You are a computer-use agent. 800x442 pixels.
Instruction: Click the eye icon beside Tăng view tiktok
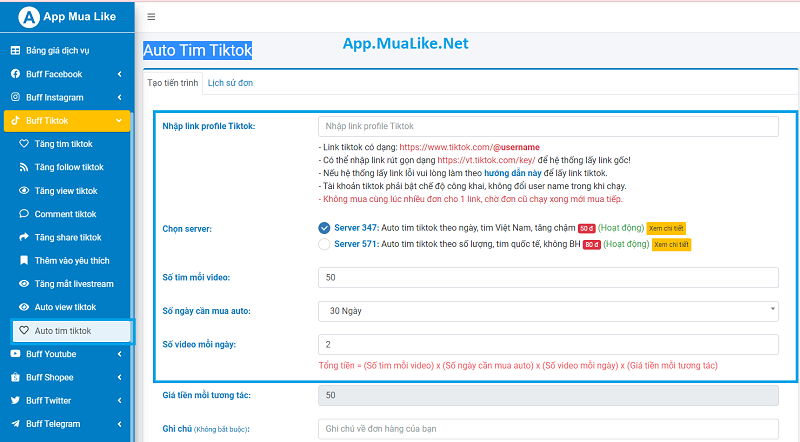click(x=24, y=190)
